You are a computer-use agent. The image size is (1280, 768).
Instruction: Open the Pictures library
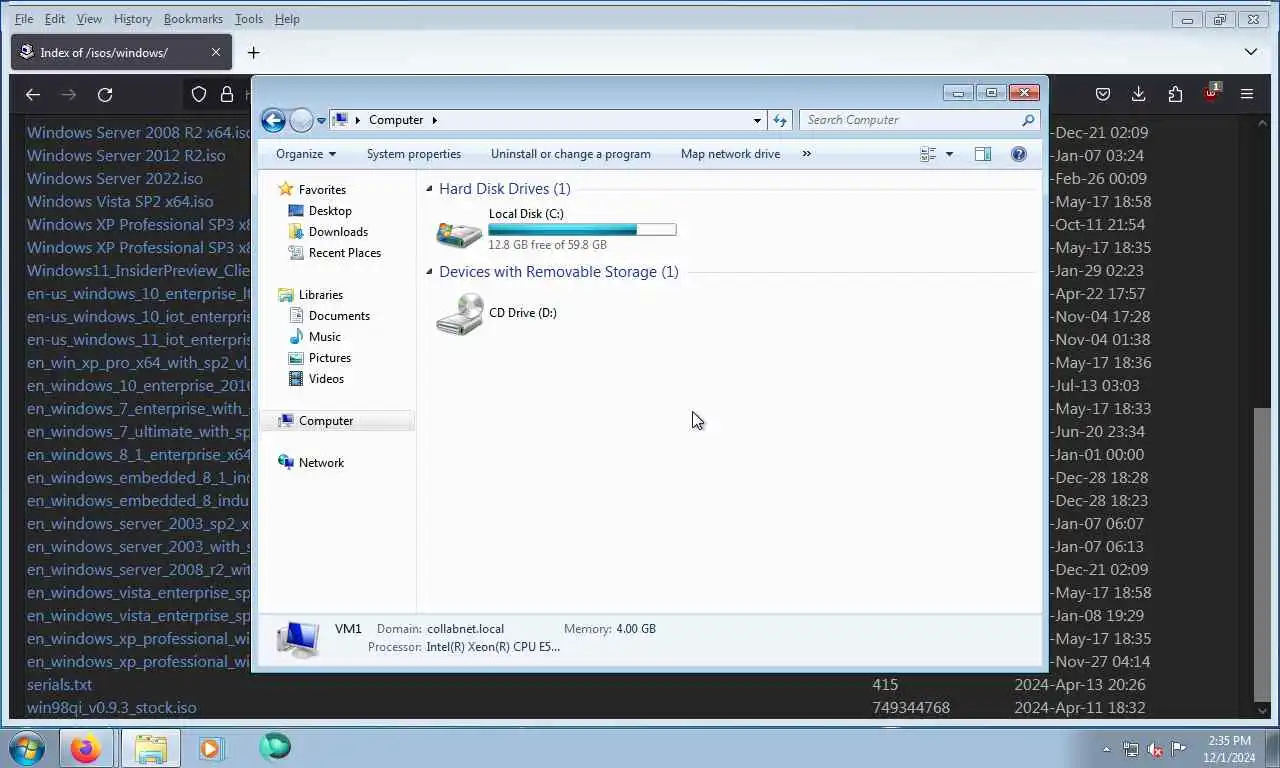tap(330, 358)
